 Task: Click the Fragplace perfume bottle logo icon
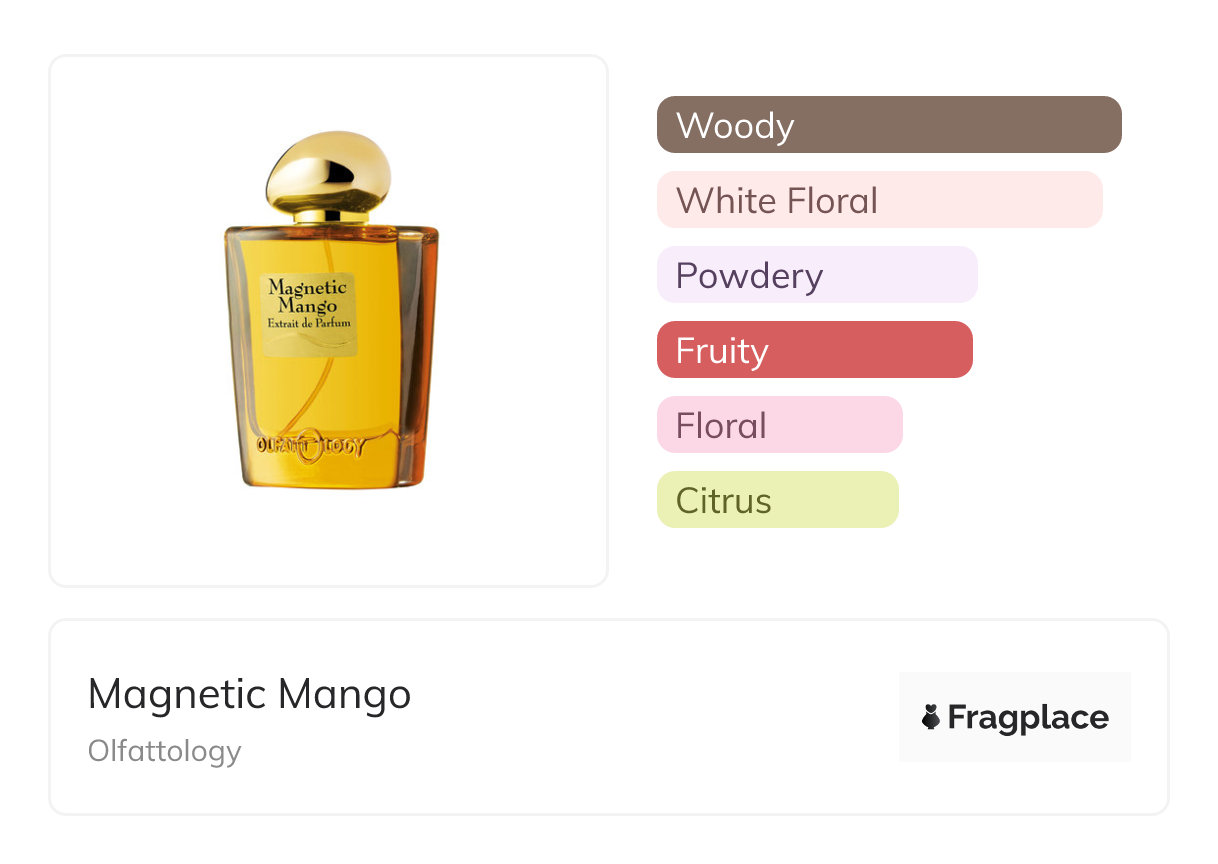(931, 717)
